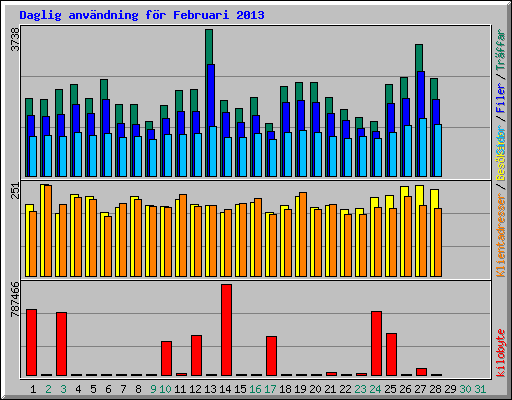Click the red kilobyte bar for day 10
The image size is (512, 400).
(x=166, y=358)
